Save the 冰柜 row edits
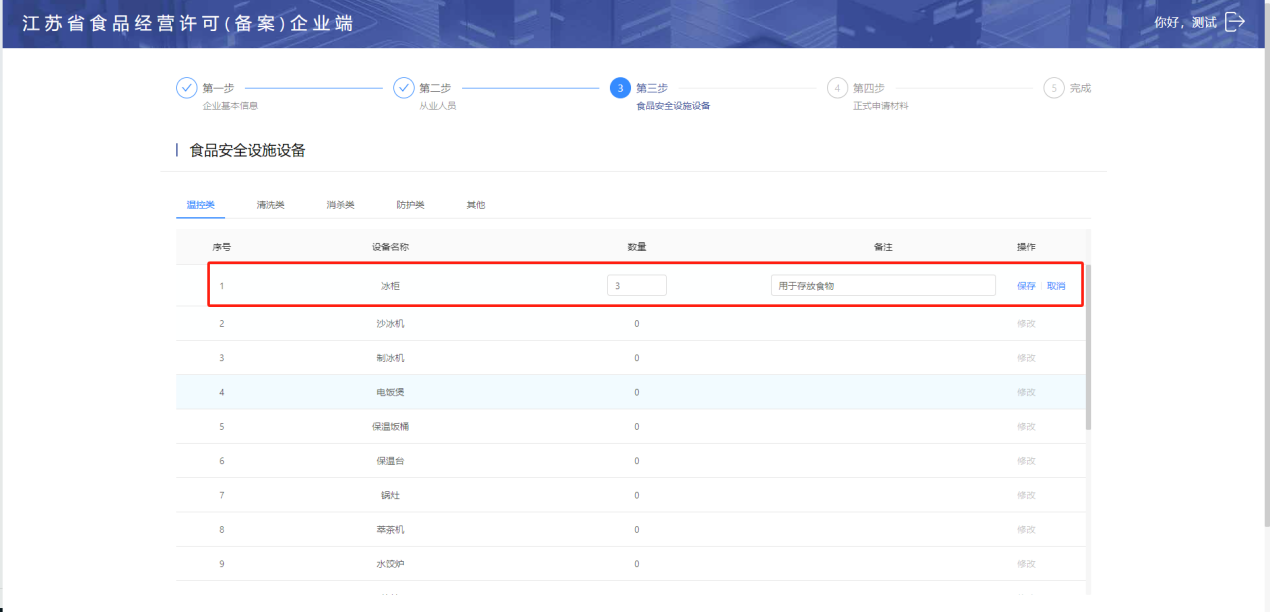This screenshot has height=612, width=1270. [x=1026, y=286]
